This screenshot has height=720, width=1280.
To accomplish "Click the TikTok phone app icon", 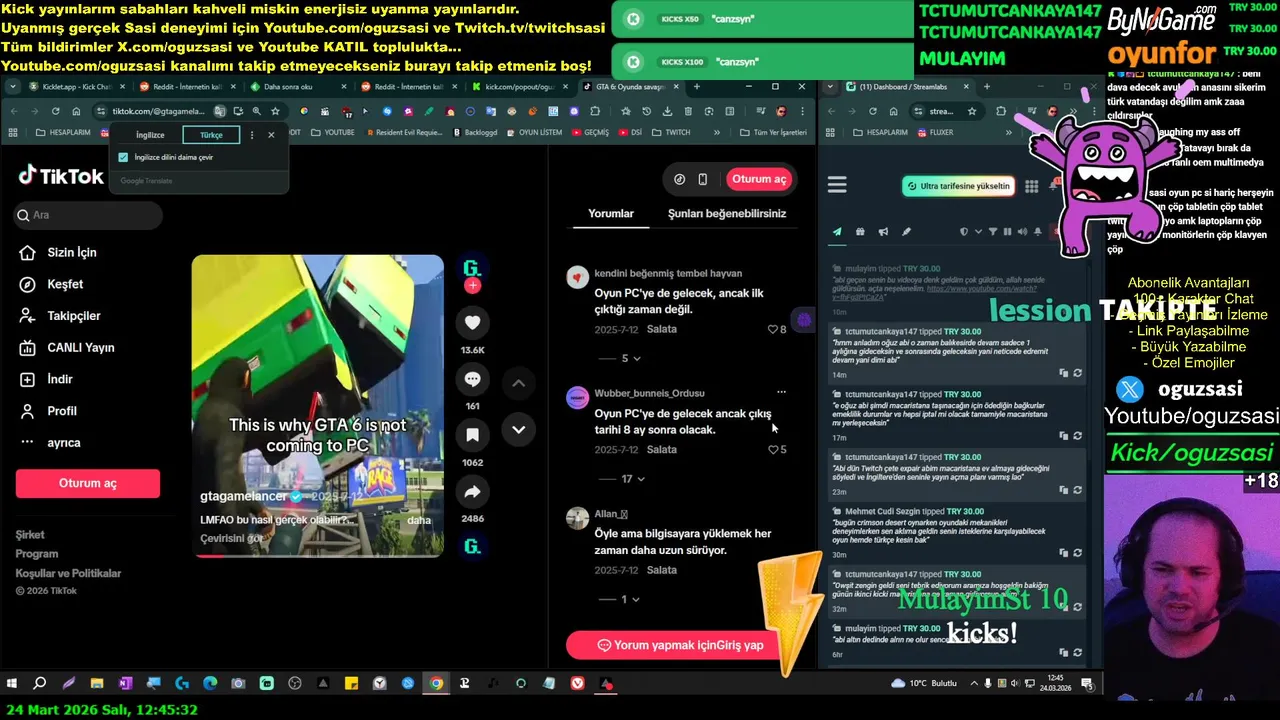I will point(703,179).
